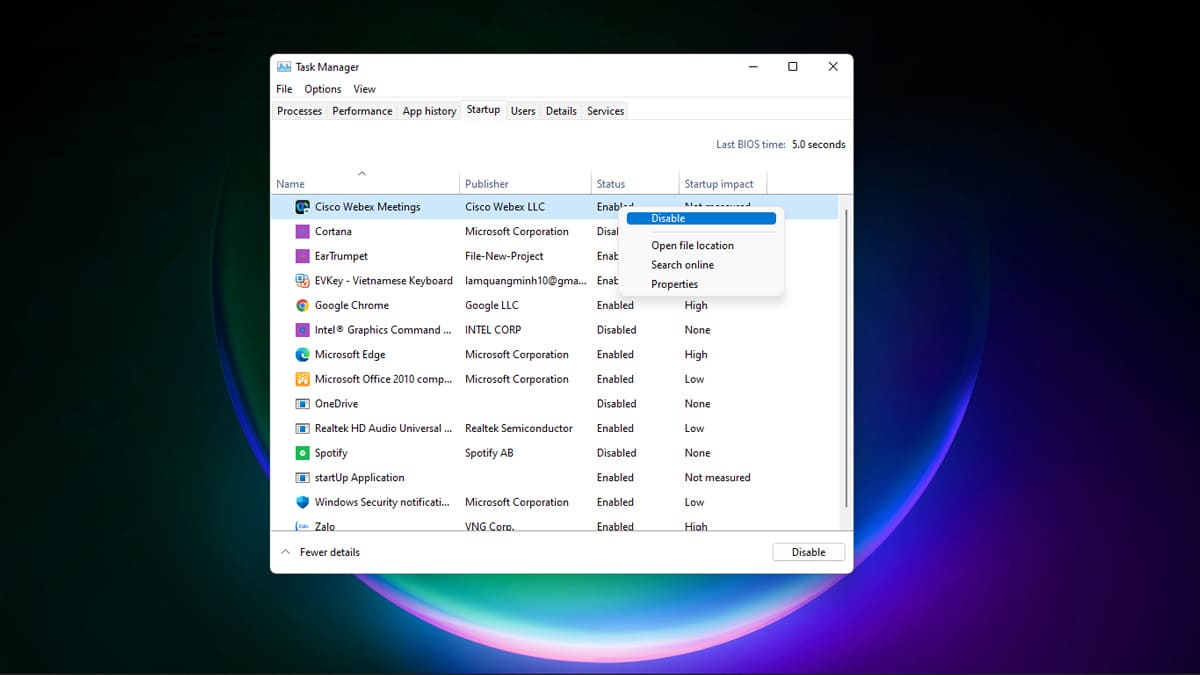
Task: Switch to the Processes tab
Action: 299,110
